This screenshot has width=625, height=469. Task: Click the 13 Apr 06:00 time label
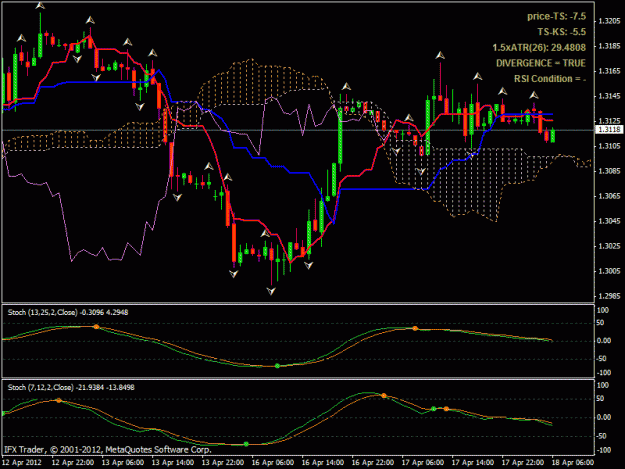[x=123, y=463]
